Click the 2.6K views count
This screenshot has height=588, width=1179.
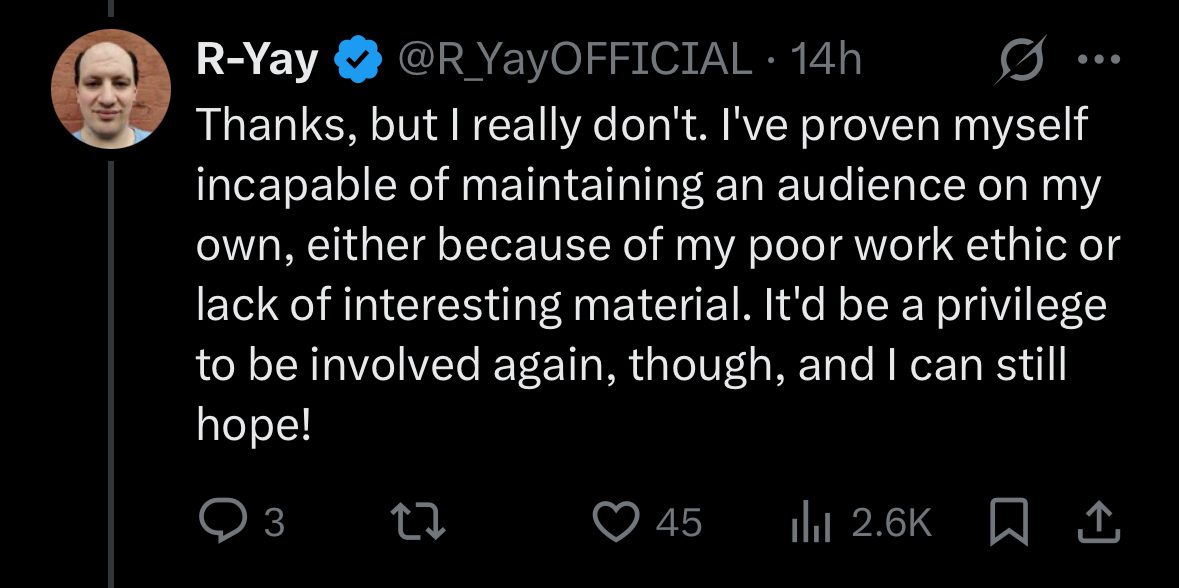point(891,522)
